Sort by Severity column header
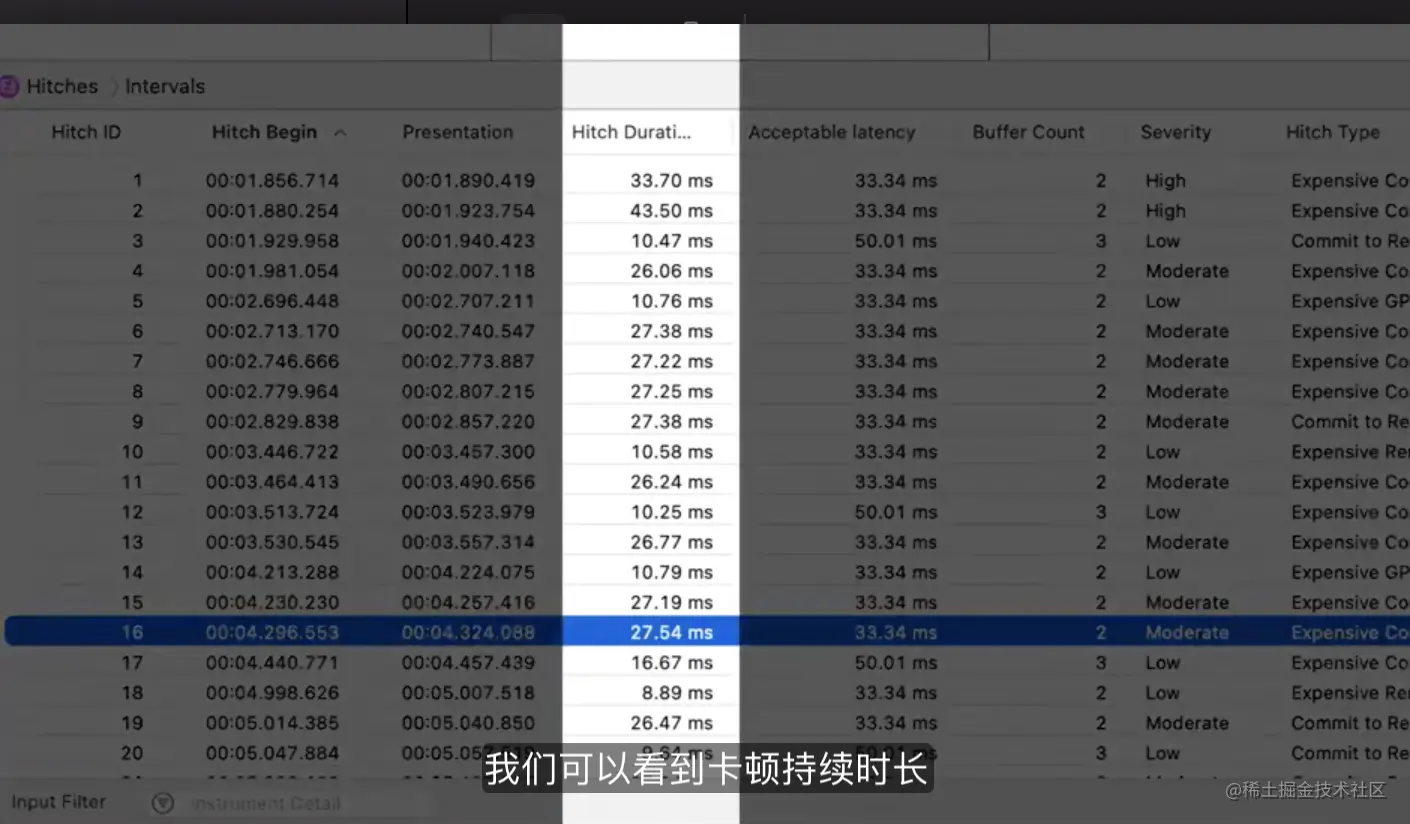Viewport: 1410px width, 824px height. [x=1176, y=132]
